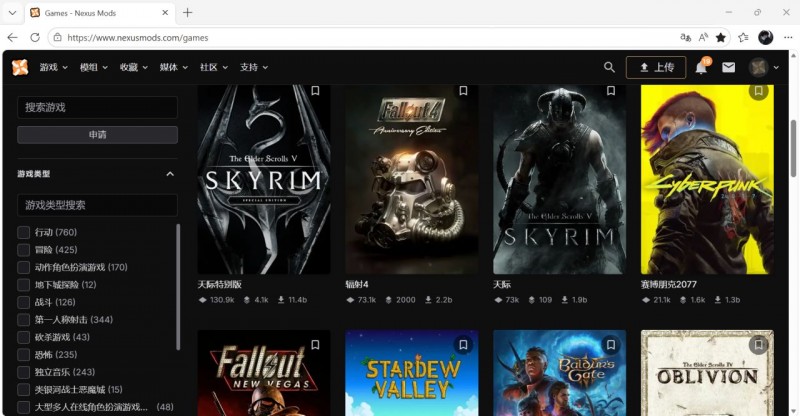Check the 类银河战士恶魔城 (15) box
This screenshot has height=416, width=800.
(x=23, y=389)
